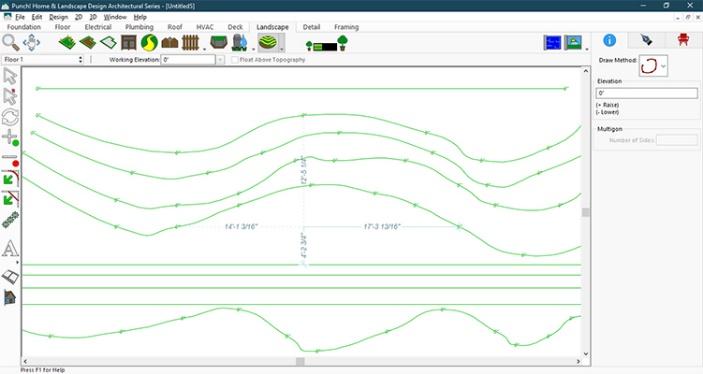Click the blue 2D plan view icon
The width and height of the screenshot is (703, 374).
click(x=552, y=43)
